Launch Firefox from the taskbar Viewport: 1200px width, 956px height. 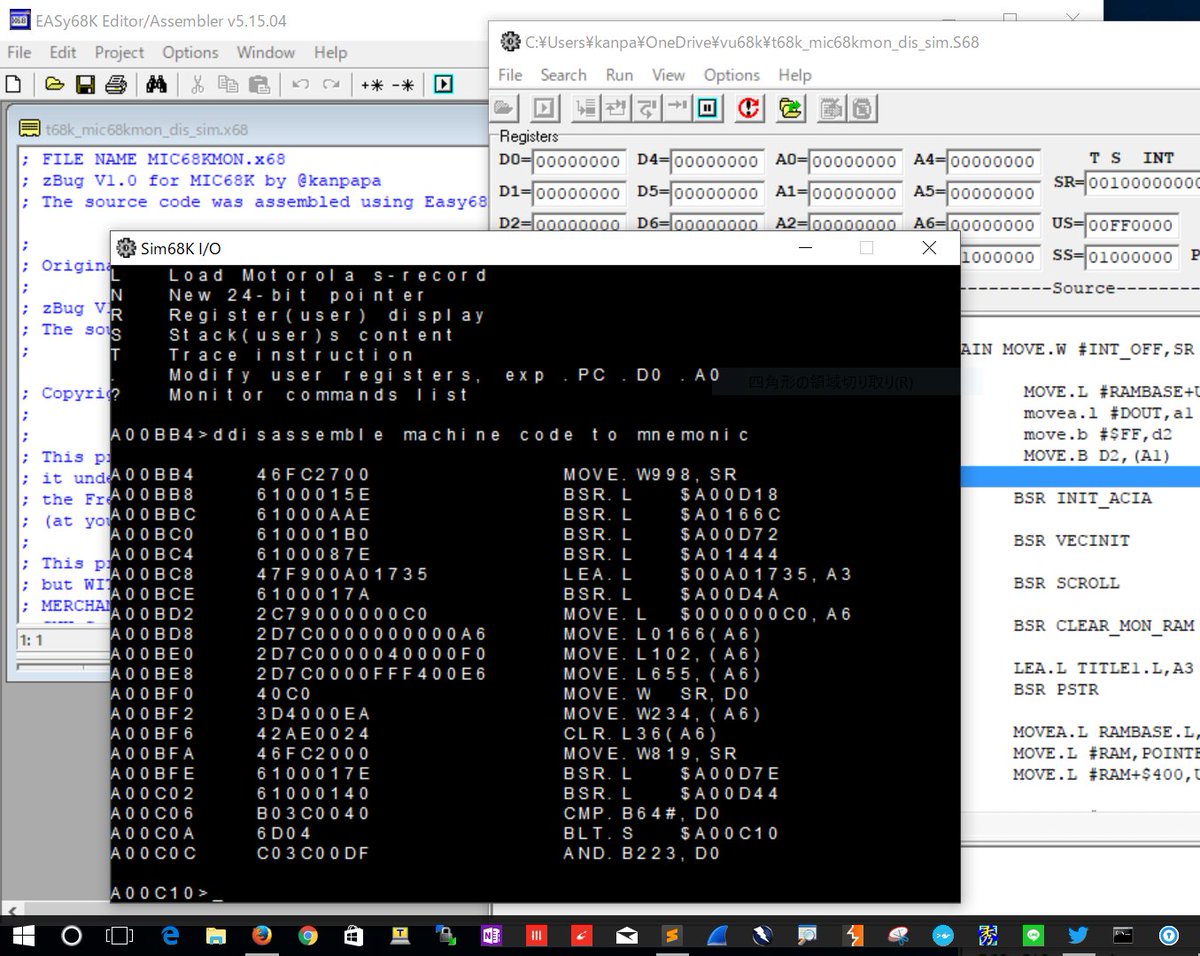click(262, 936)
